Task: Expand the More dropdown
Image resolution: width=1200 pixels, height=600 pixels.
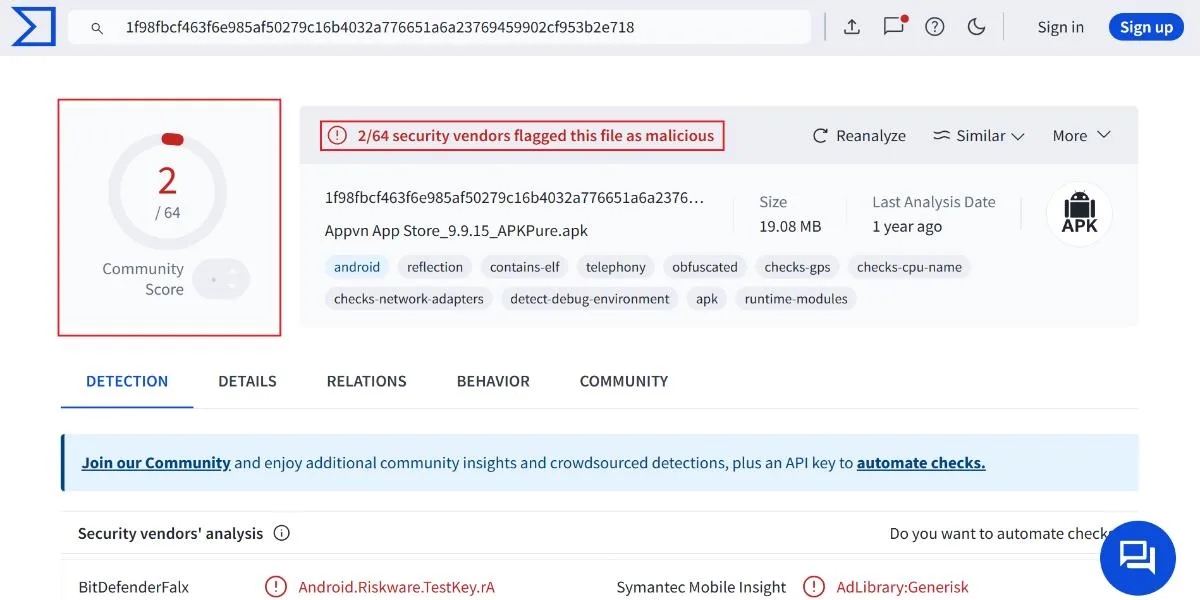Action: [x=1082, y=136]
